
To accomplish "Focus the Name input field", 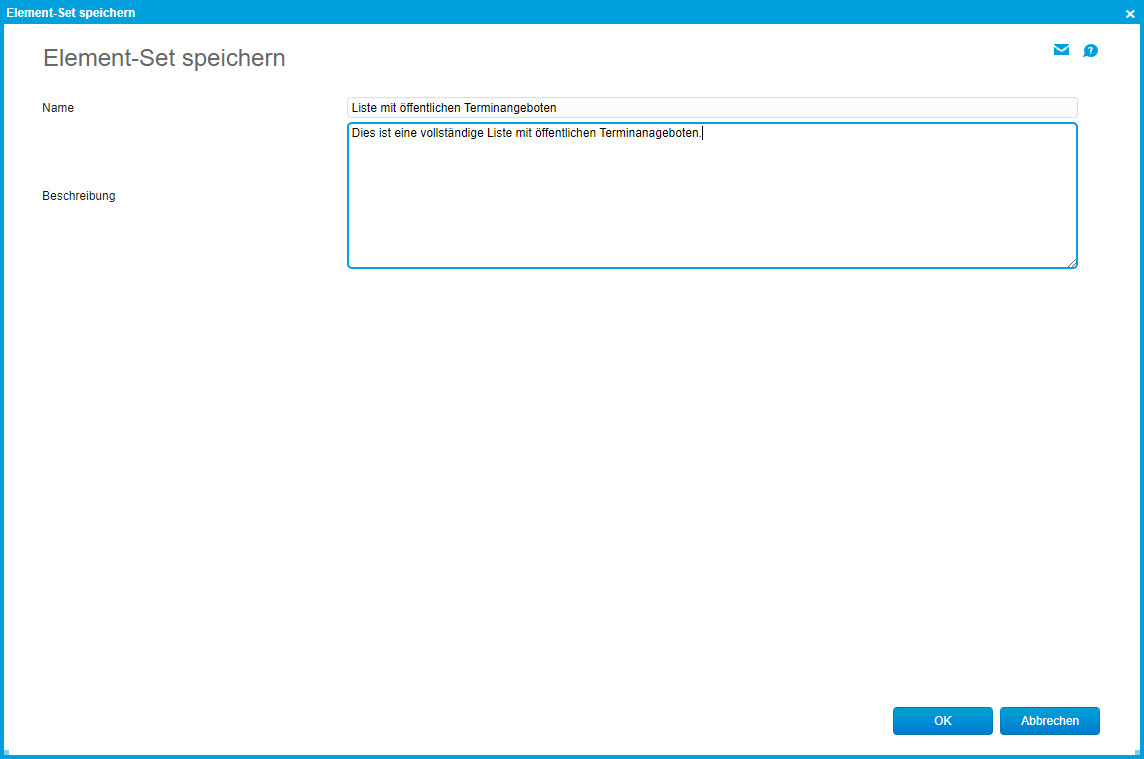I will coord(712,107).
